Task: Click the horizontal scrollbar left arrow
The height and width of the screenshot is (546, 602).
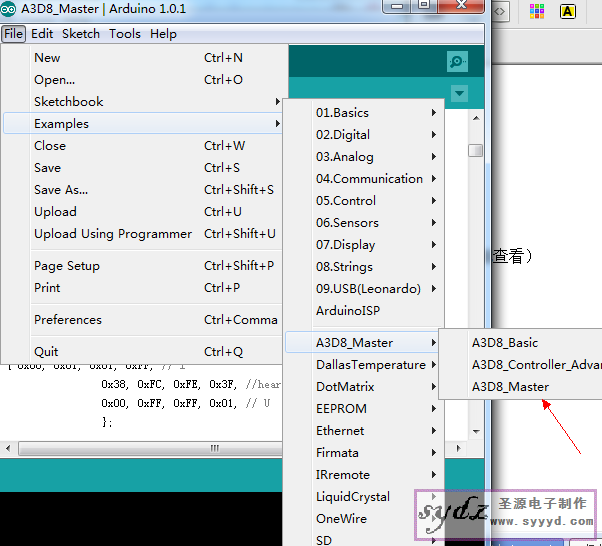Action: pyautogui.click(x=8, y=448)
